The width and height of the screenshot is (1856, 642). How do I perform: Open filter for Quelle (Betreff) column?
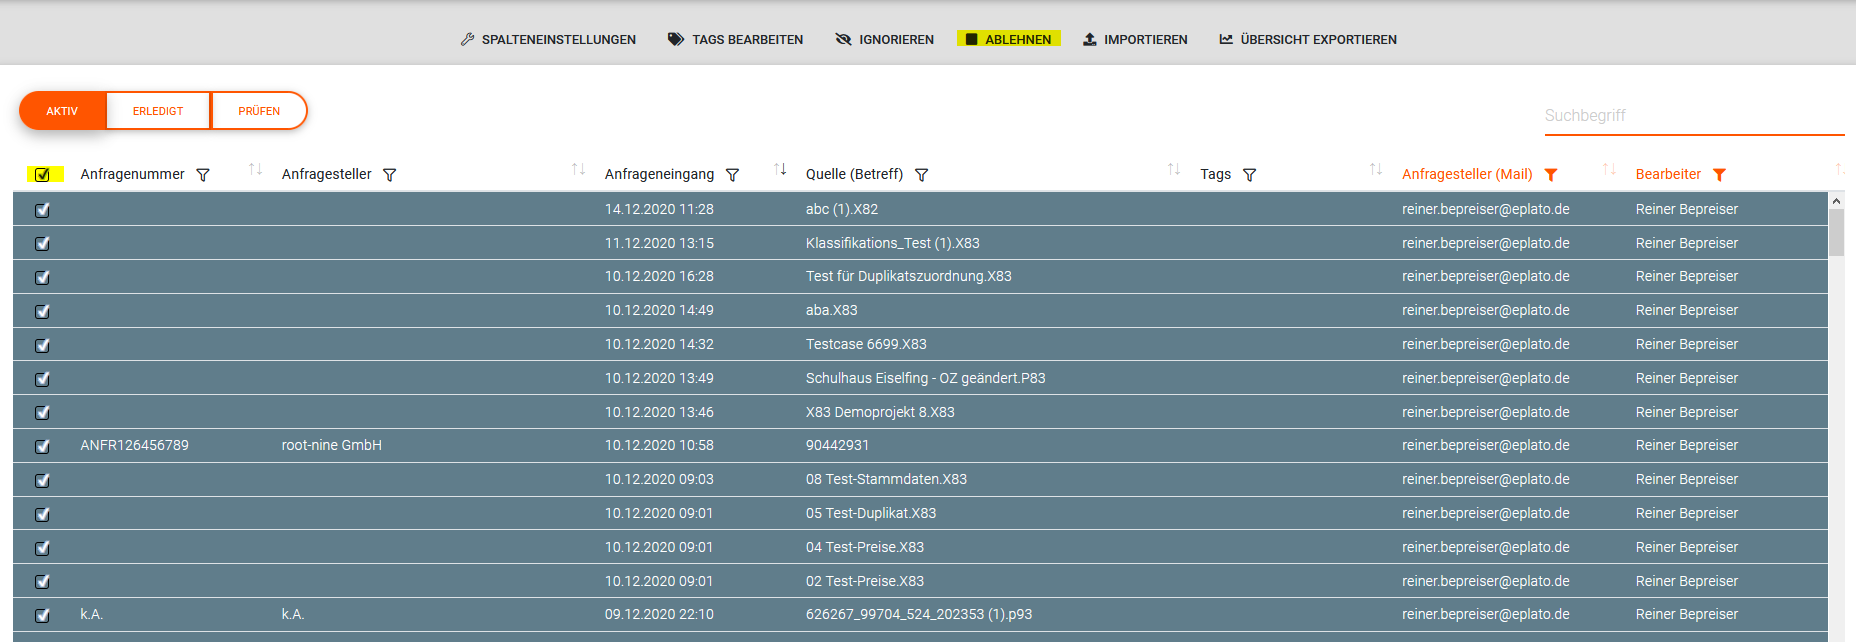coord(922,175)
